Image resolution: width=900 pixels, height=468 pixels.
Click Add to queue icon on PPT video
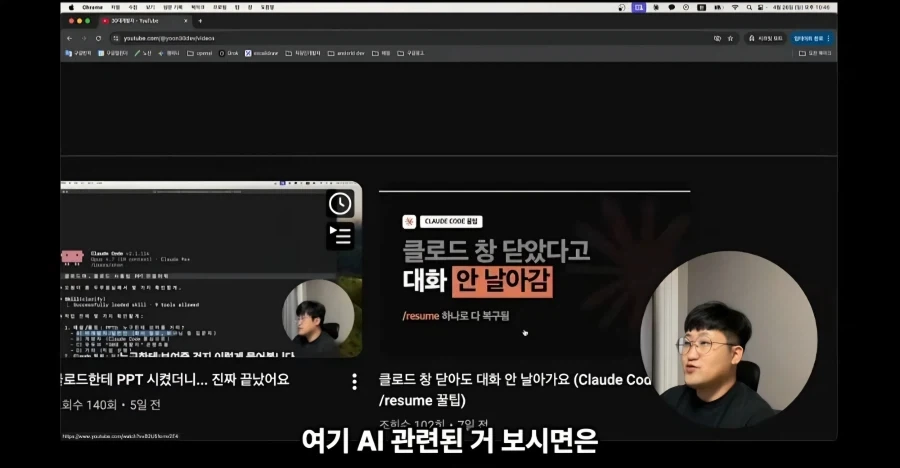pos(340,235)
